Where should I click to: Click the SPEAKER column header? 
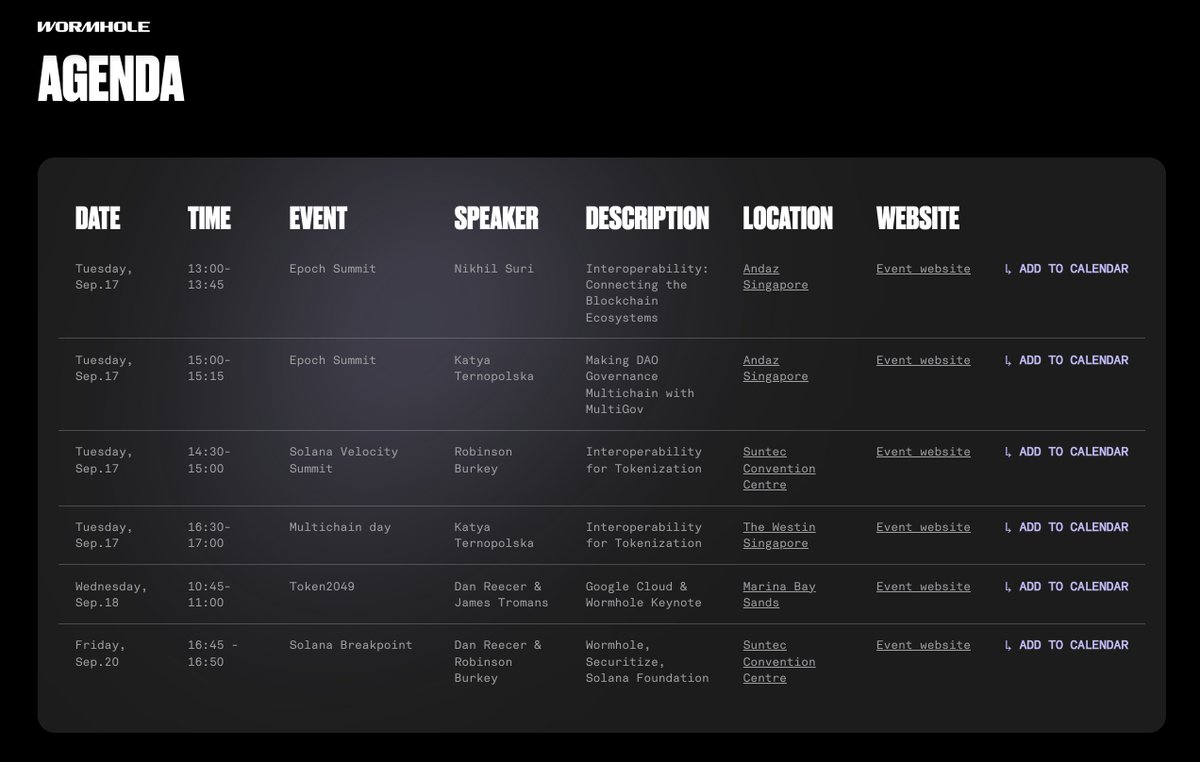(496, 218)
